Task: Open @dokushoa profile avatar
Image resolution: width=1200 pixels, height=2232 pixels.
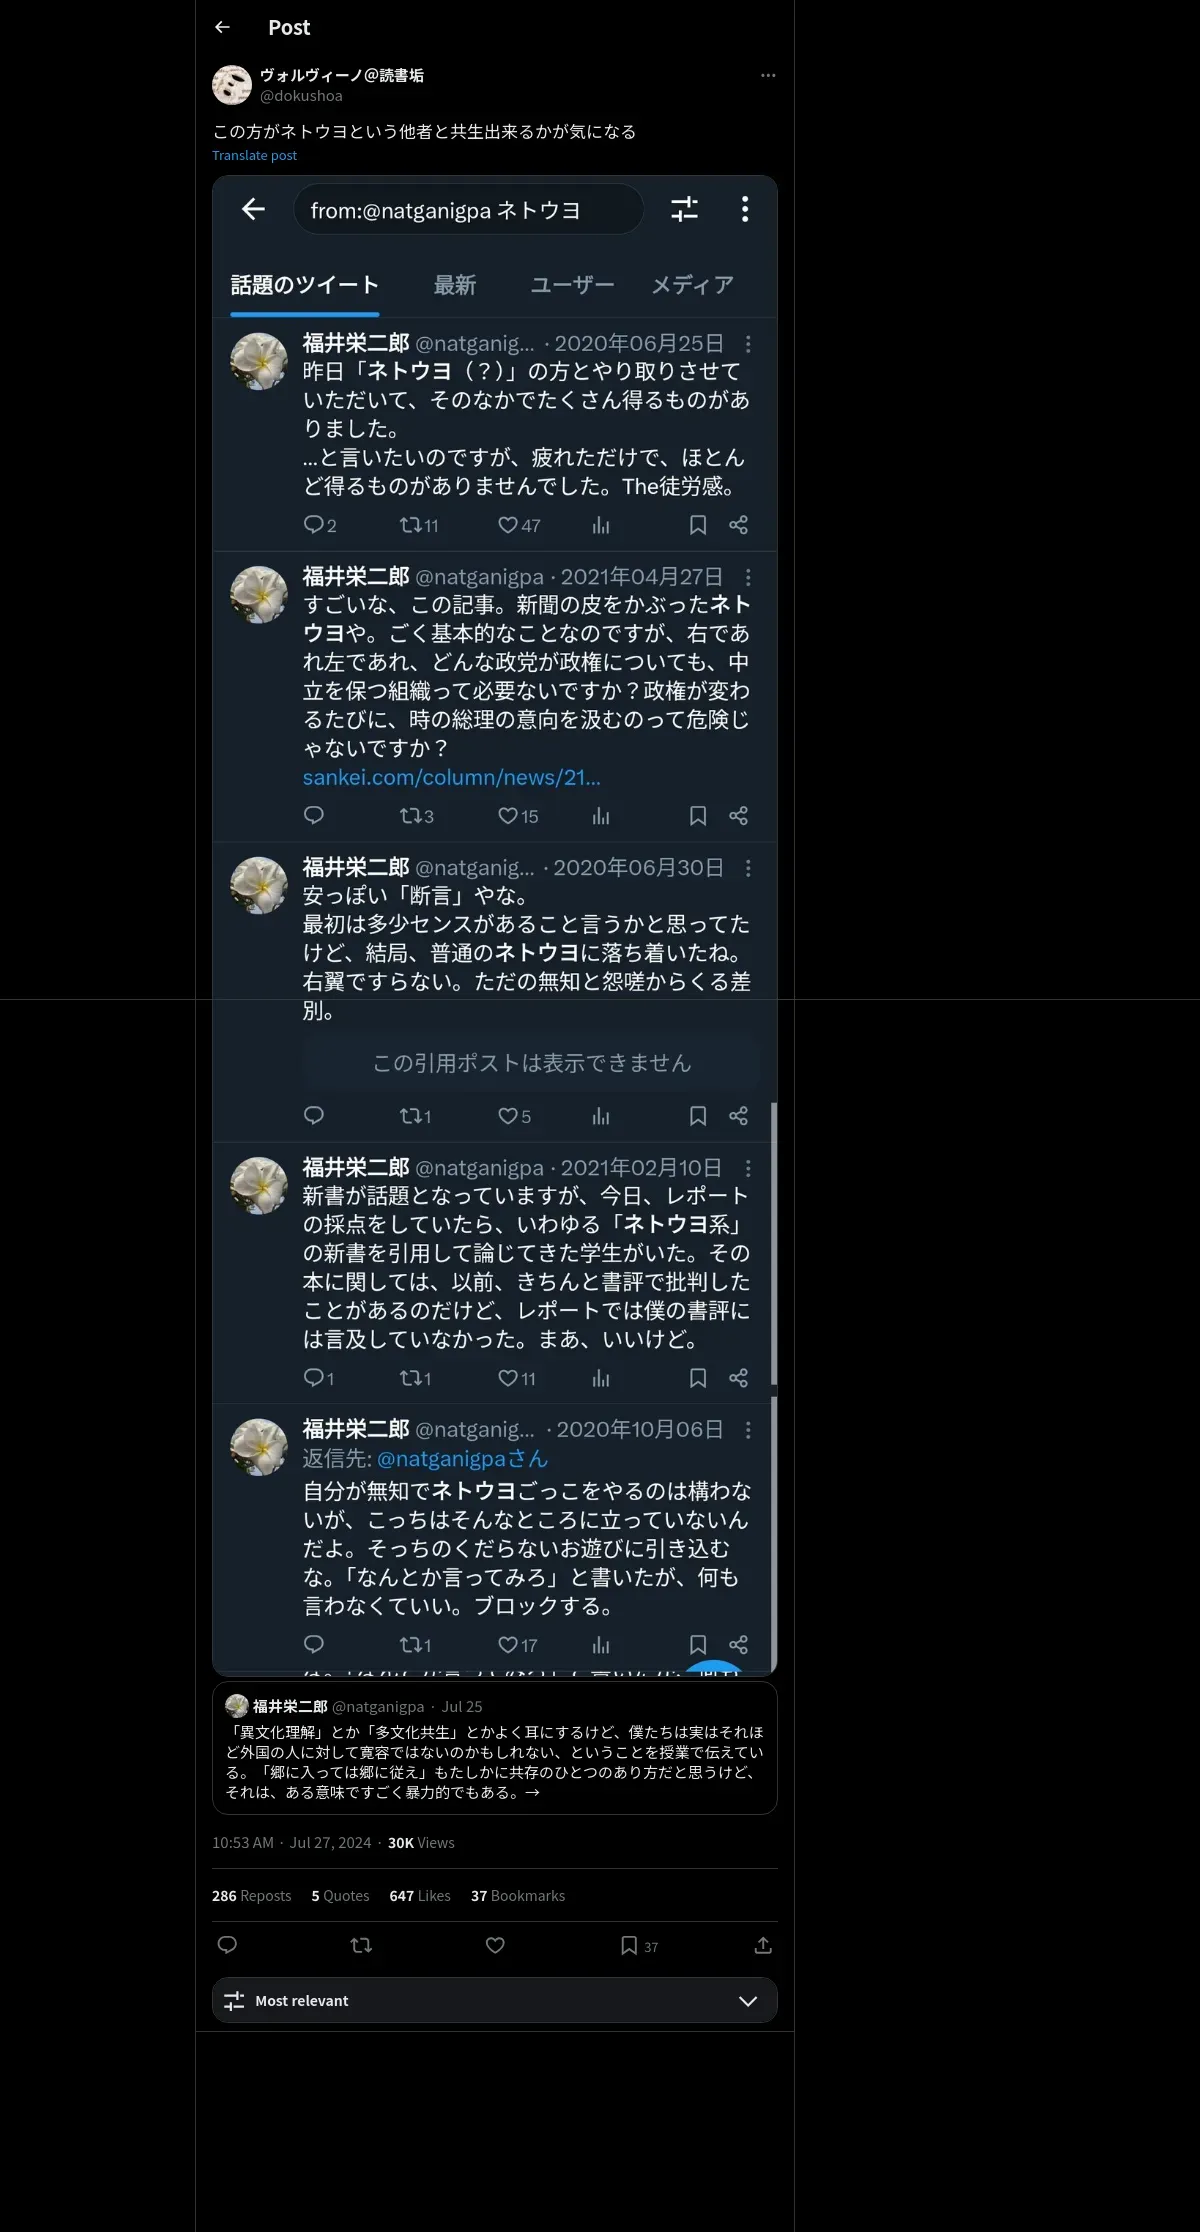Action: (232, 85)
